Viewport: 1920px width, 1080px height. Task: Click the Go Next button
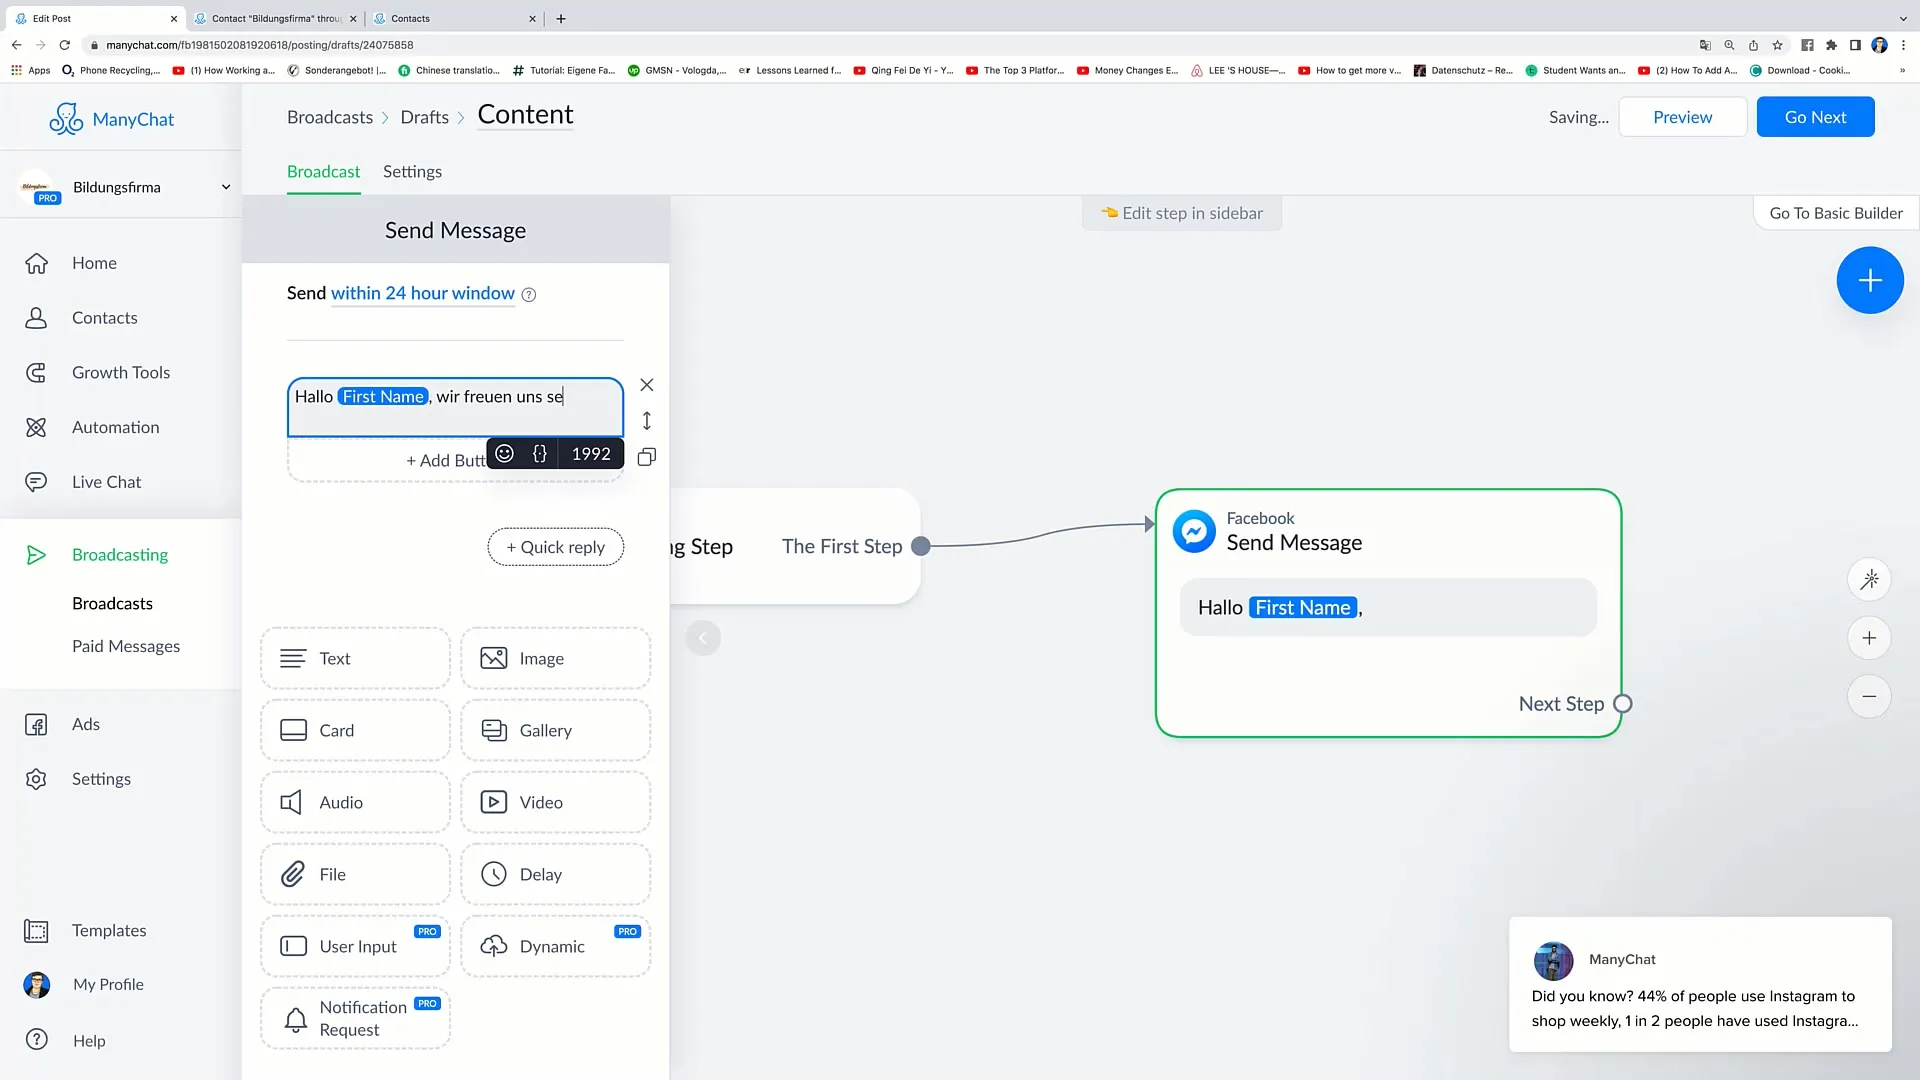tap(1815, 117)
